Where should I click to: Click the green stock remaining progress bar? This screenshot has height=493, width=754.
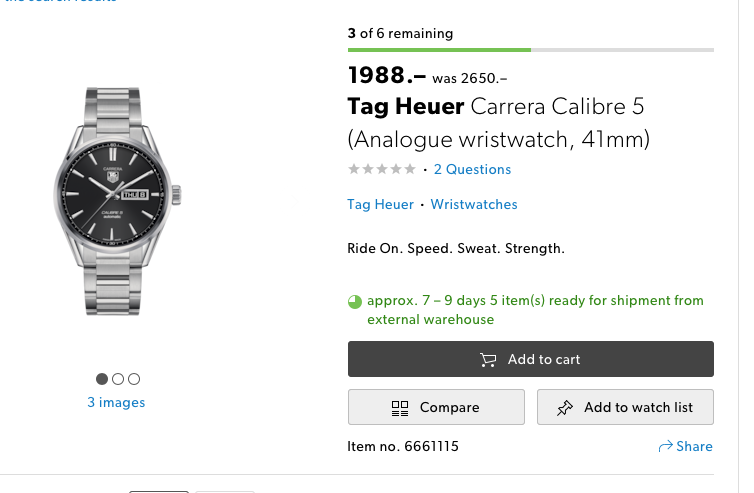(439, 49)
